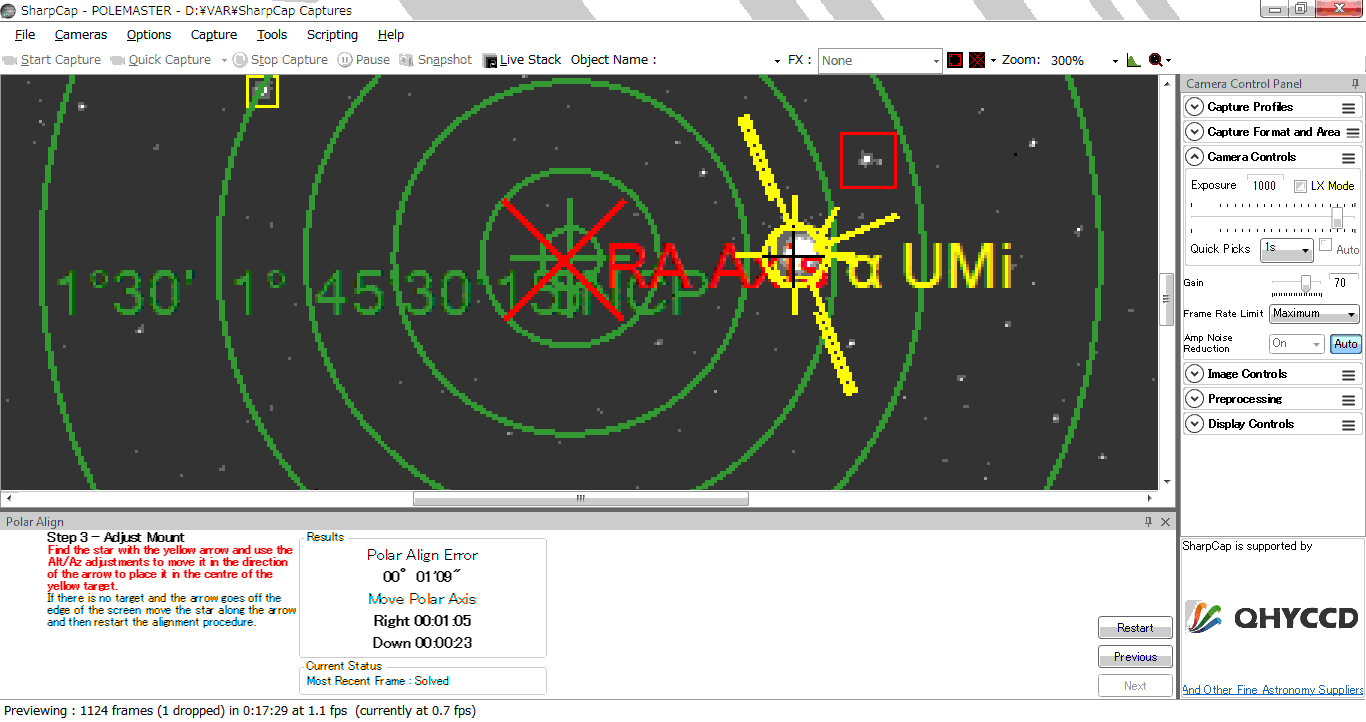Open the Options menu
1366x722 pixels.
149,35
